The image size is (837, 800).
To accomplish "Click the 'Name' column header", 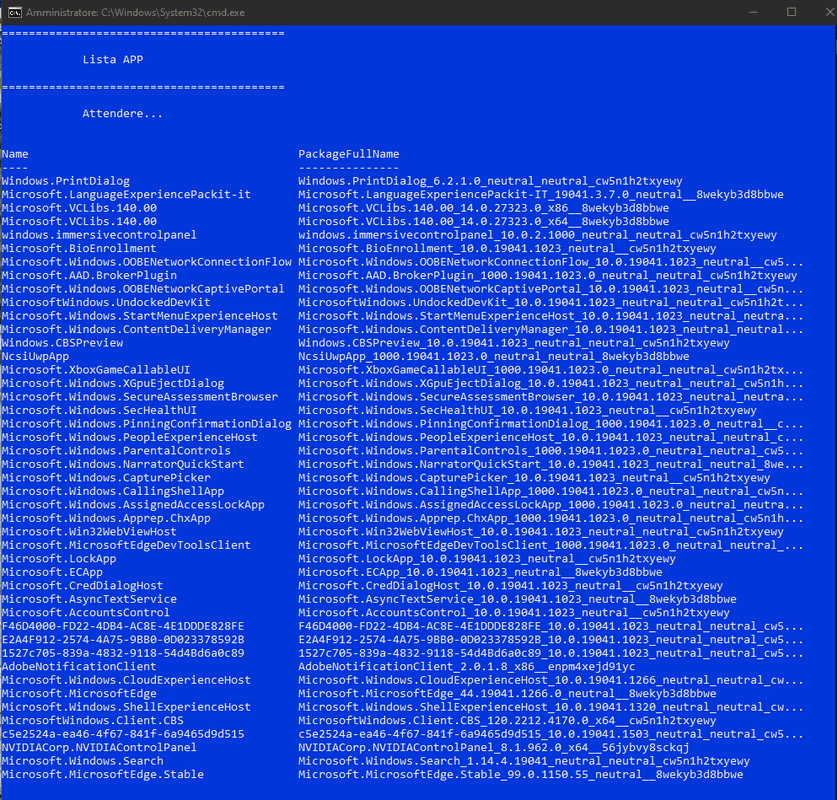I will tap(15, 154).
